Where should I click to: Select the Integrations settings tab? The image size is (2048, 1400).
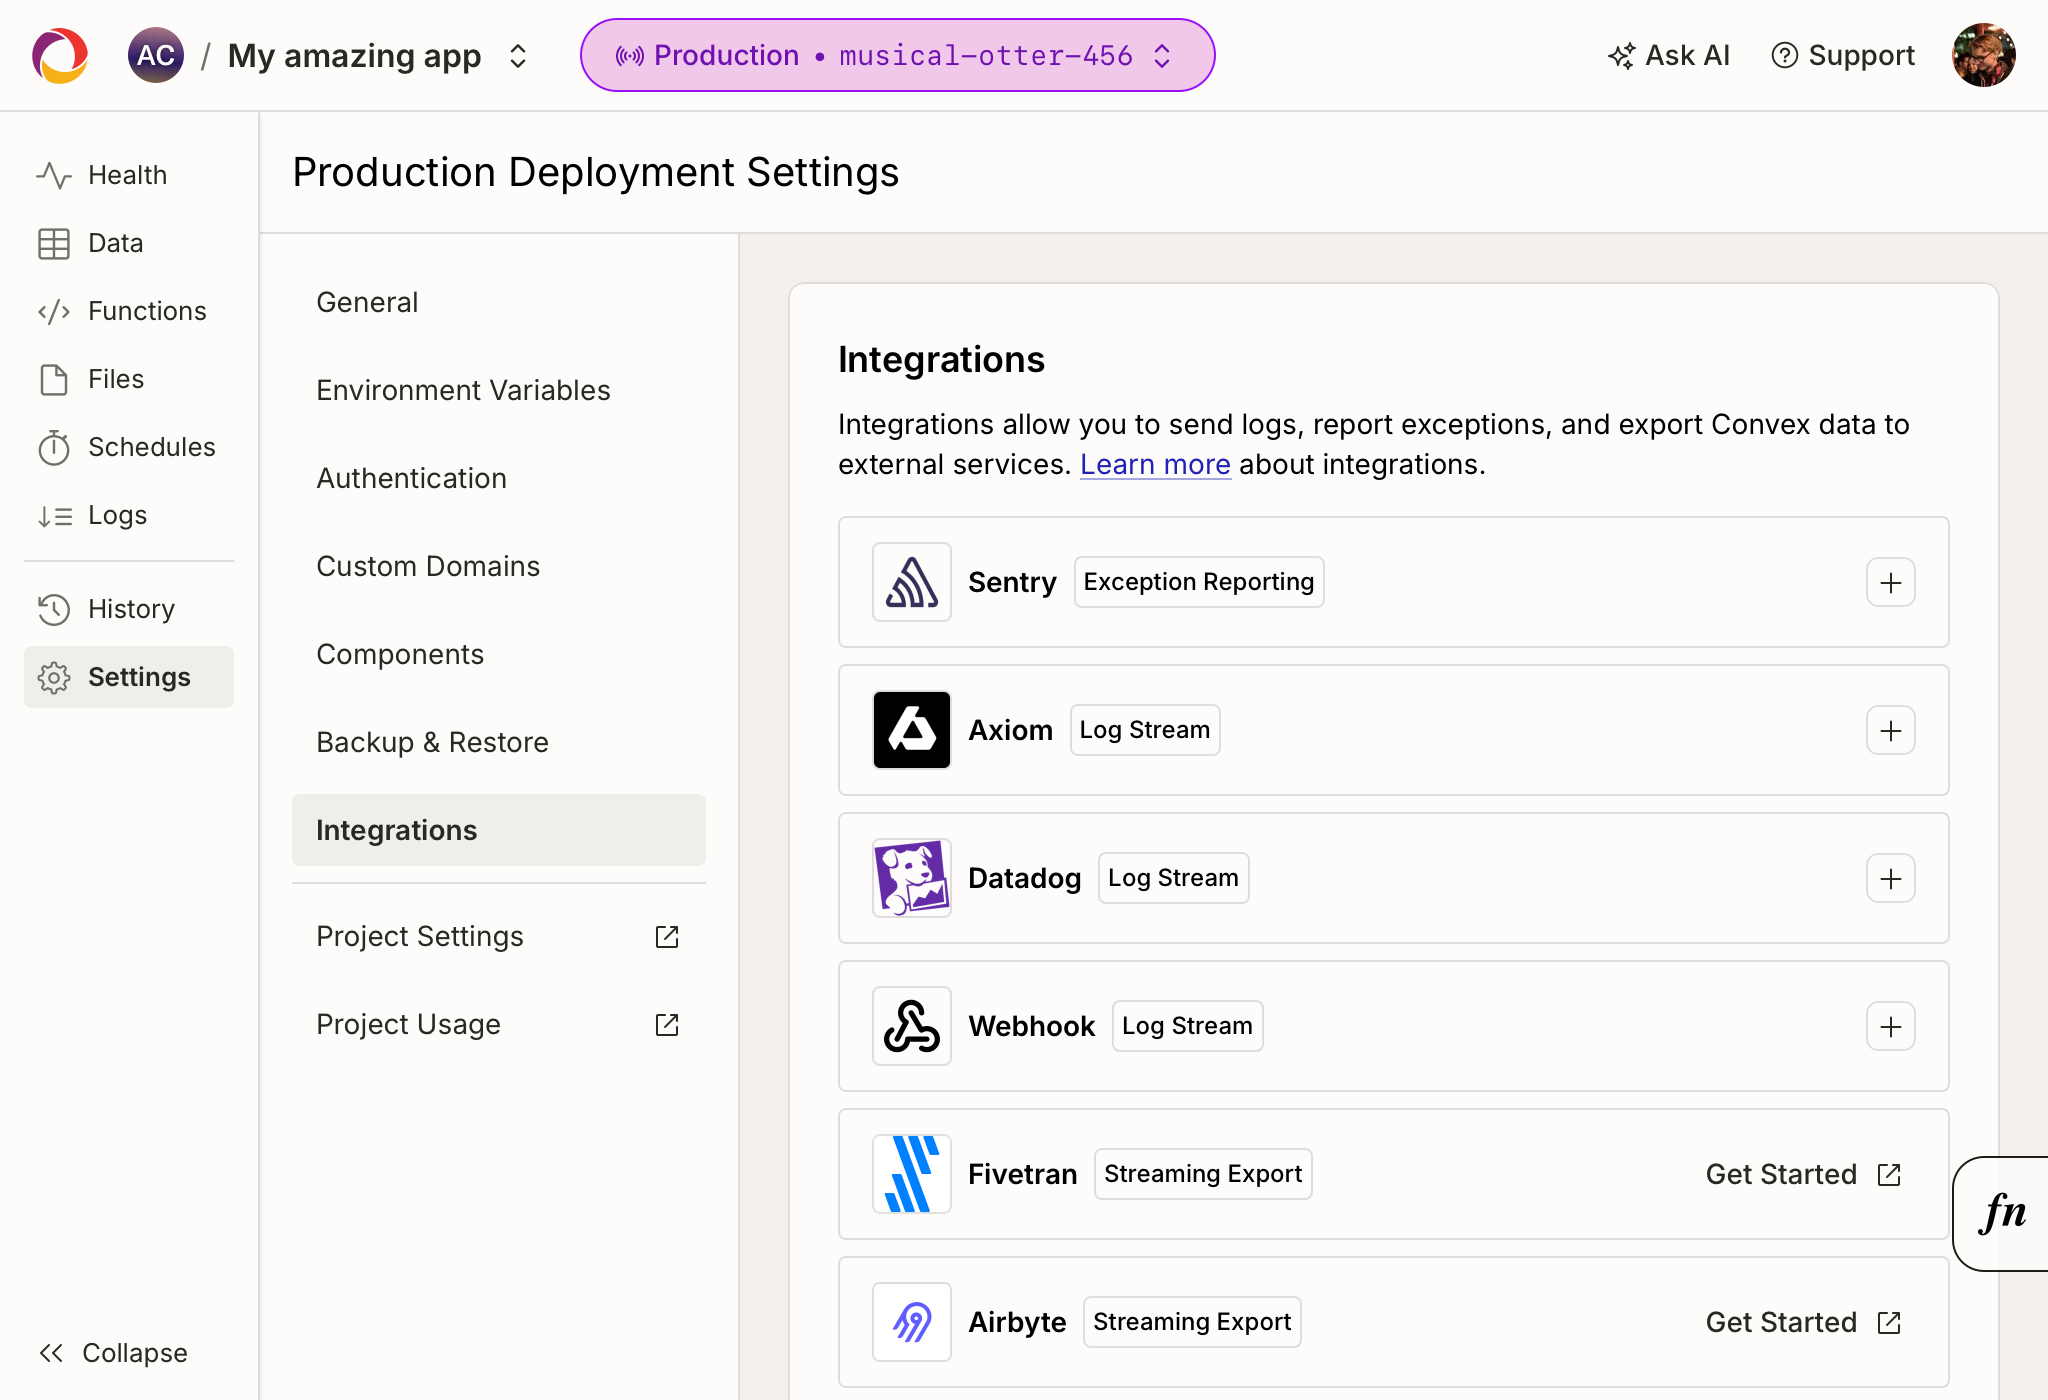tap(499, 830)
